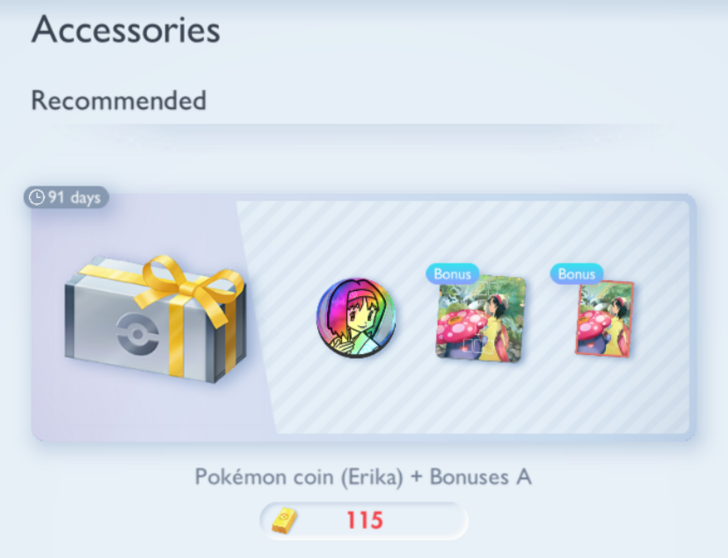
Task: Select the rainbow Erika Pokémon coin
Action: (357, 318)
